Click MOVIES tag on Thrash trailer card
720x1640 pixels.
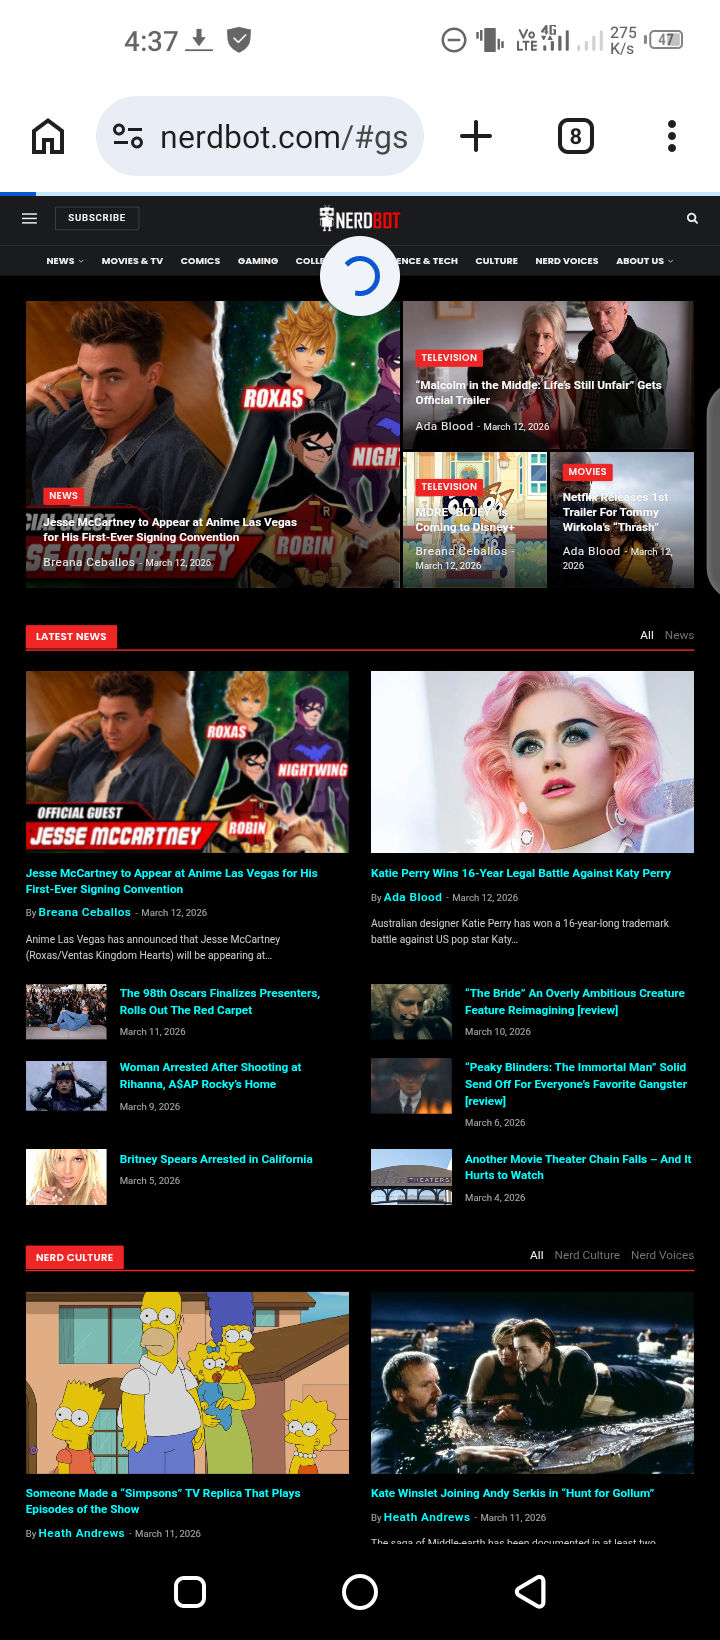point(587,472)
